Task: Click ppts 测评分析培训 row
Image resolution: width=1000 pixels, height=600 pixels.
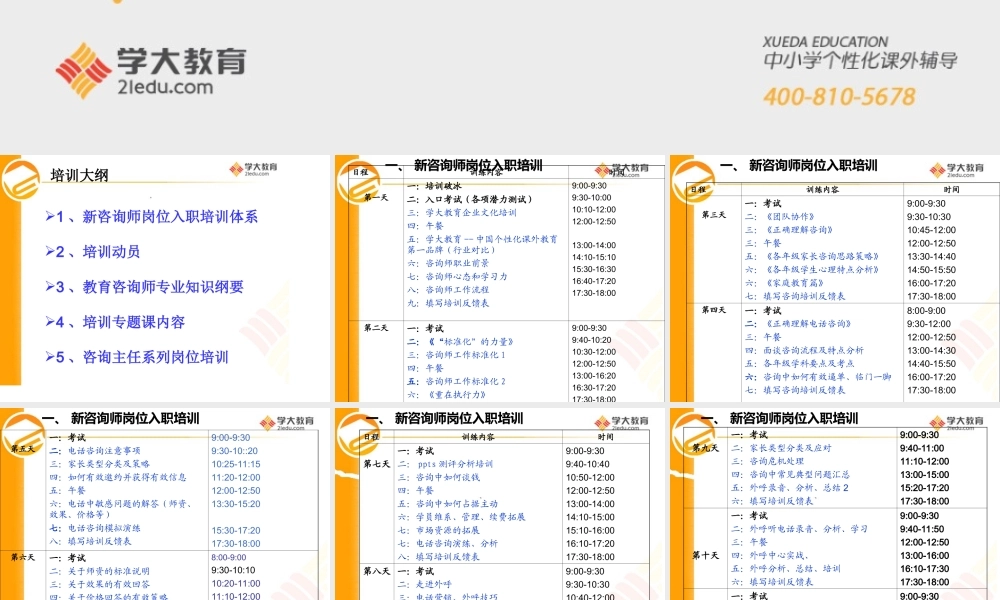Action: point(445,464)
